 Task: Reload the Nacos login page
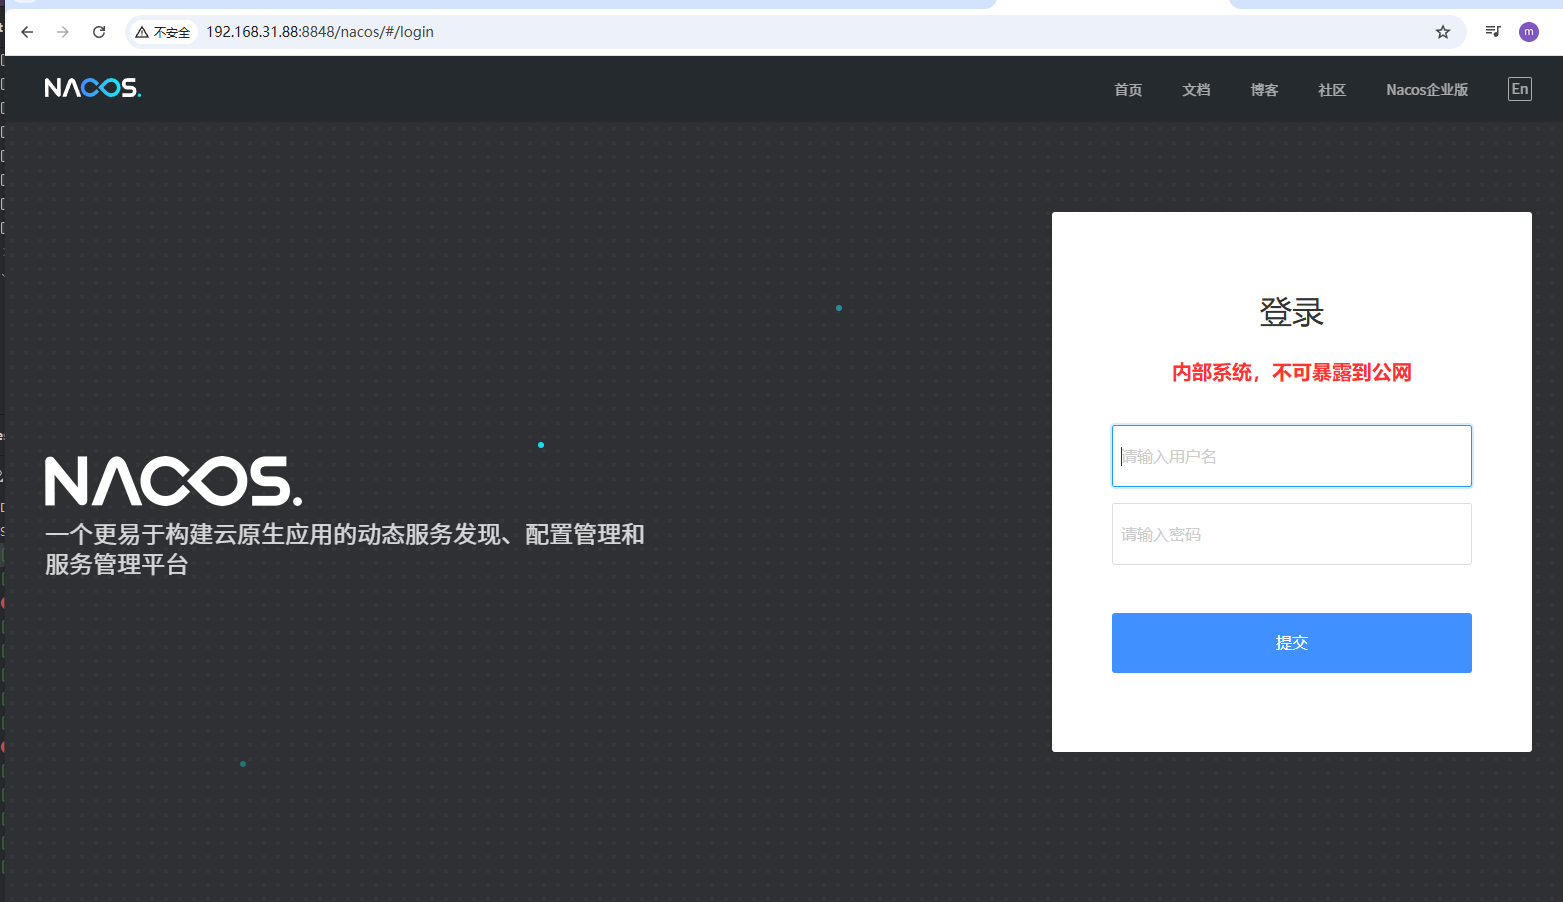(99, 32)
